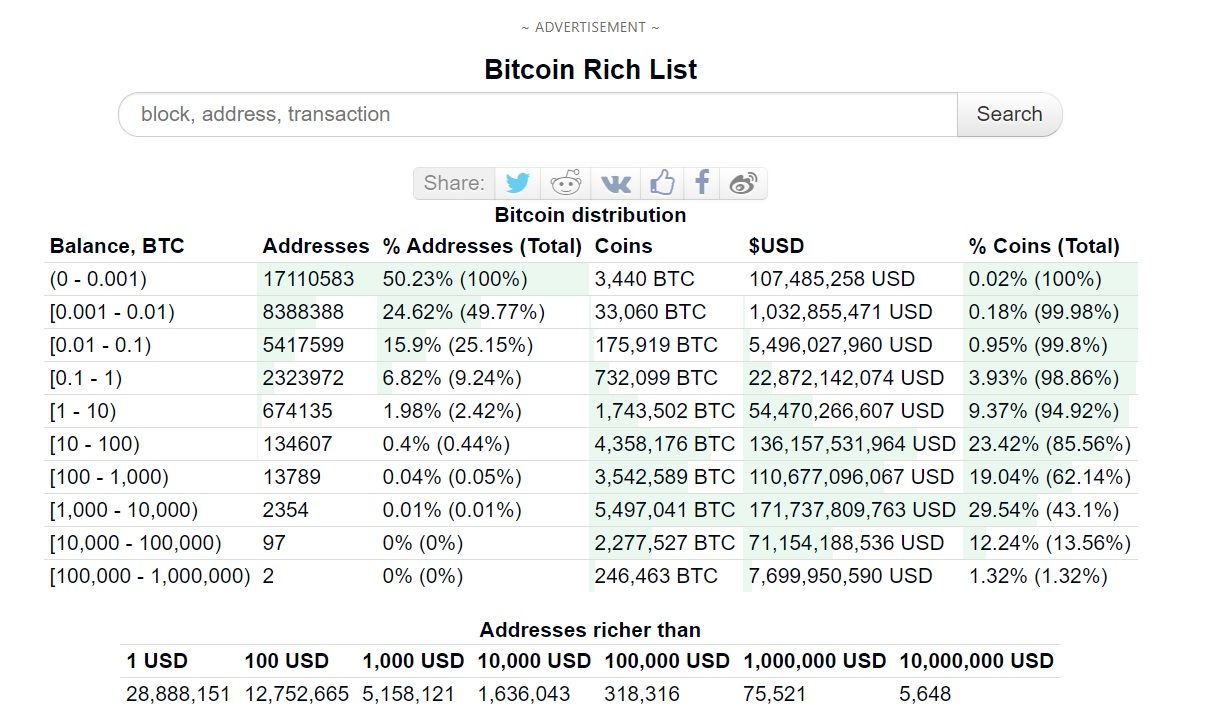Focus the block, address, transaction search field
Viewport: 1218px width, 714px height.
(x=538, y=114)
